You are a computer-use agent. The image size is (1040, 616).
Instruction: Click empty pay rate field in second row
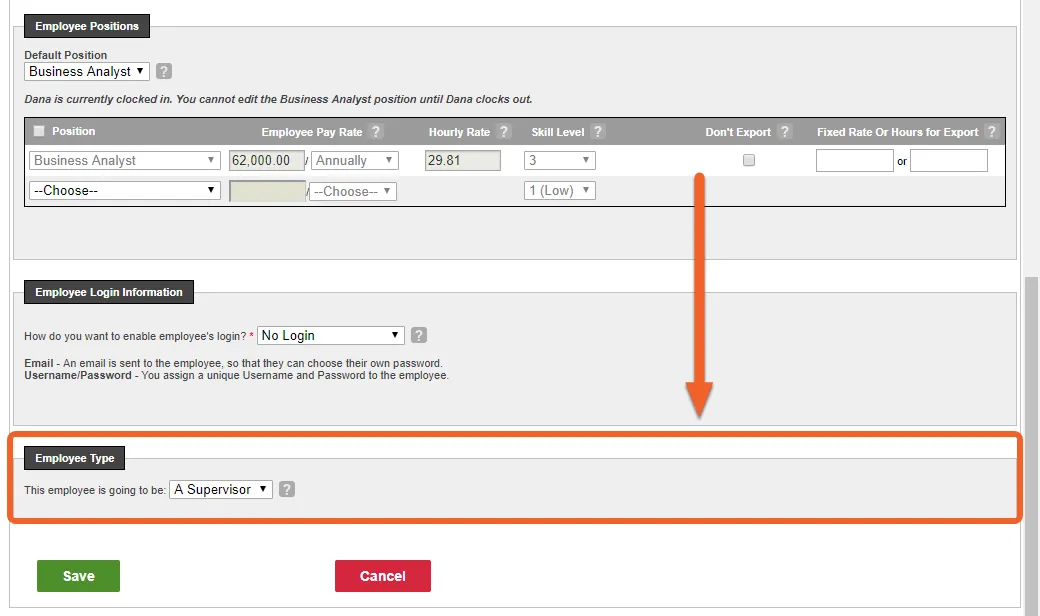tap(267, 191)
